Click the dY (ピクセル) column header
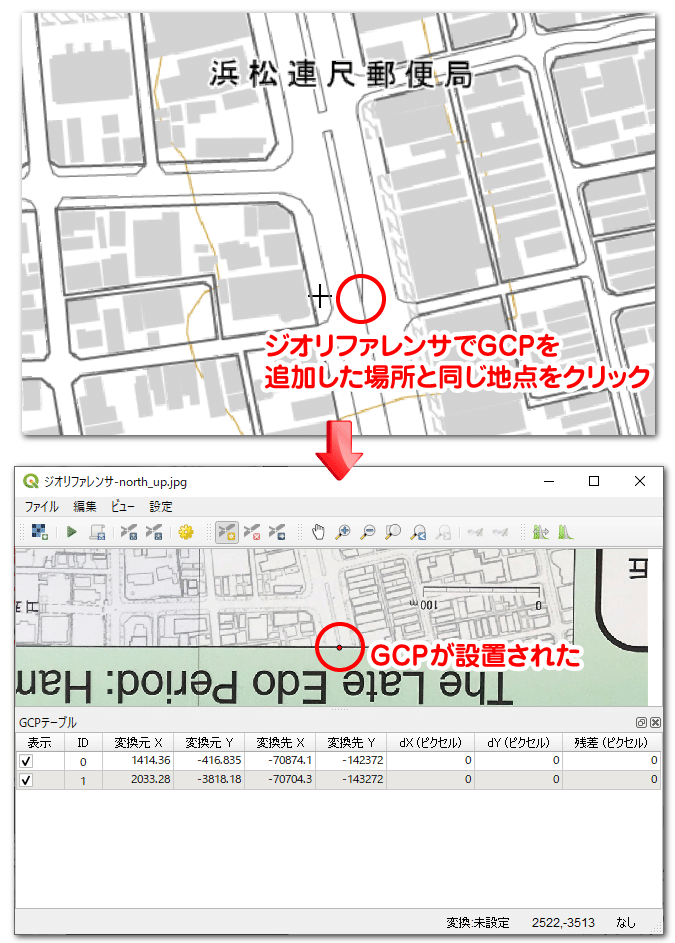Viewport: 675px width, 943px height. [x=519, y=742]
